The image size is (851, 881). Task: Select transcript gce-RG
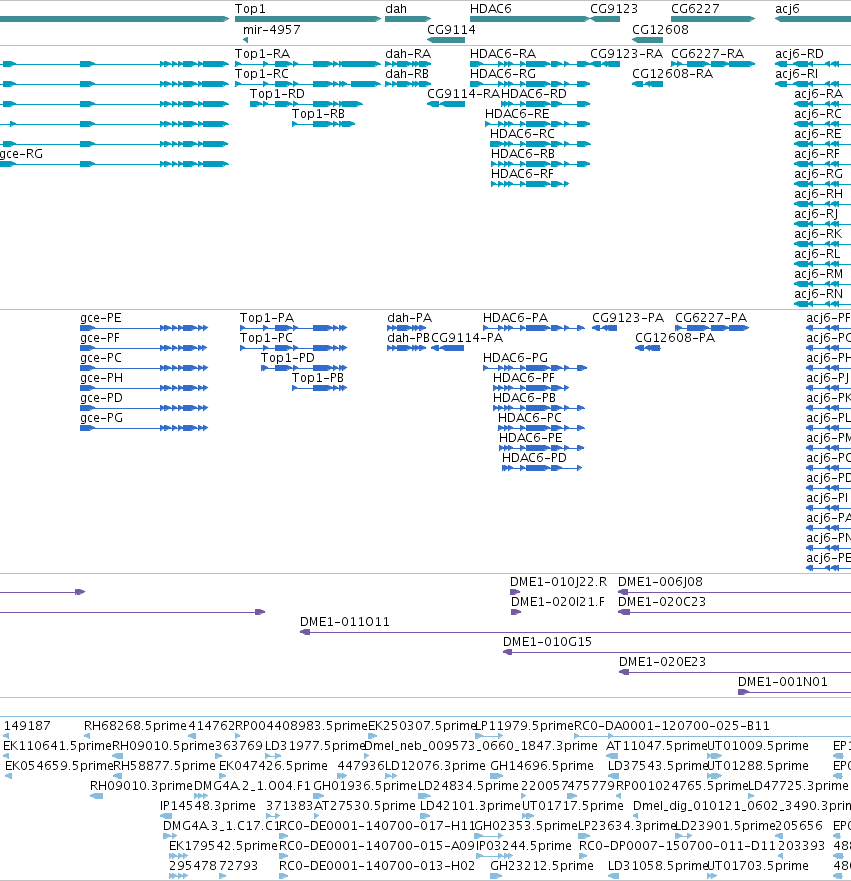[x=115, y=164]
